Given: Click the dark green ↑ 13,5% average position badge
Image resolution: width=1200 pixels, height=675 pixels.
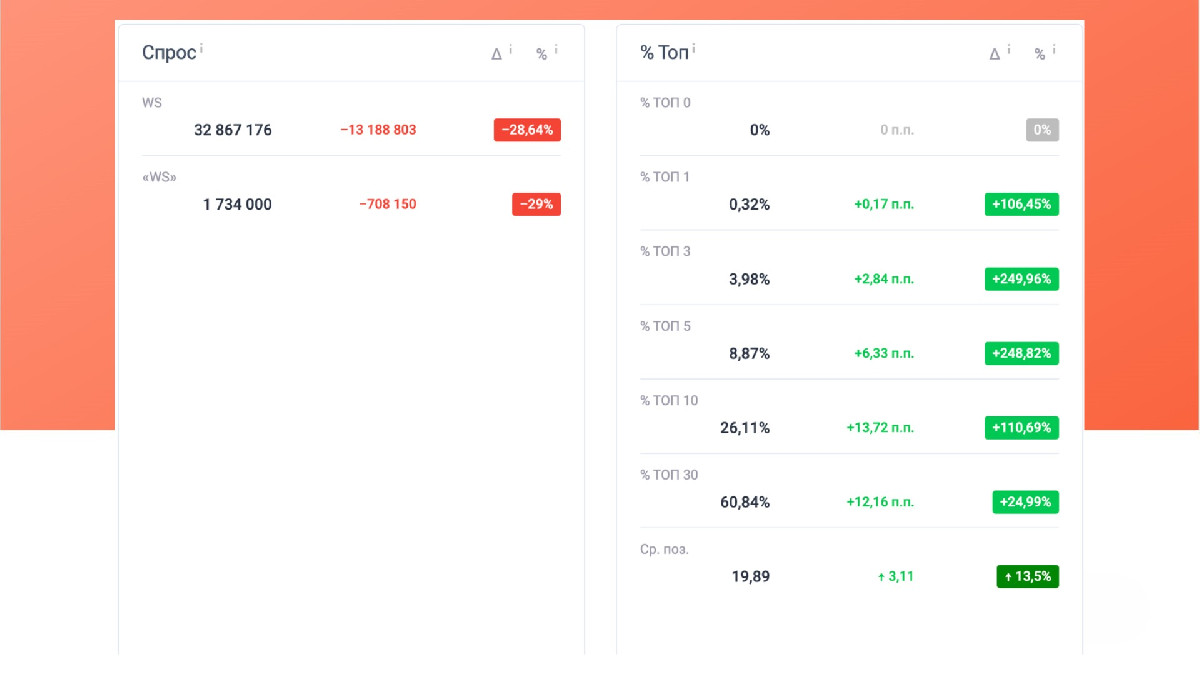Looking at the screenshot, I should point(1027,577).
